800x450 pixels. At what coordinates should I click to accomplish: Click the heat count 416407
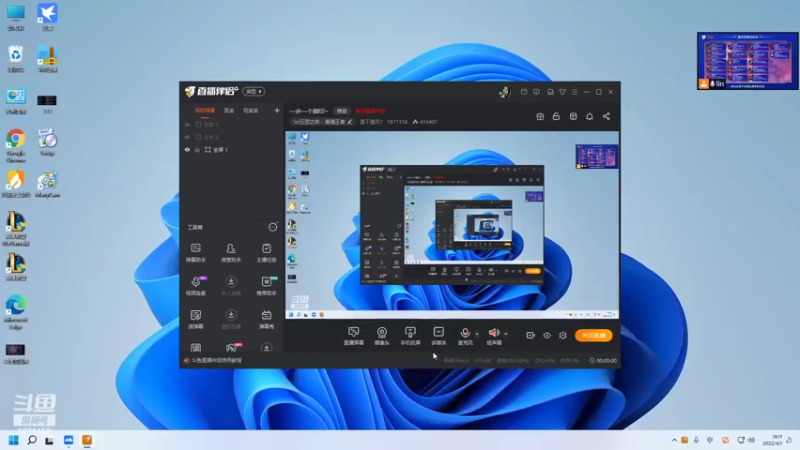pyautogui.click(x=426, y=122)
